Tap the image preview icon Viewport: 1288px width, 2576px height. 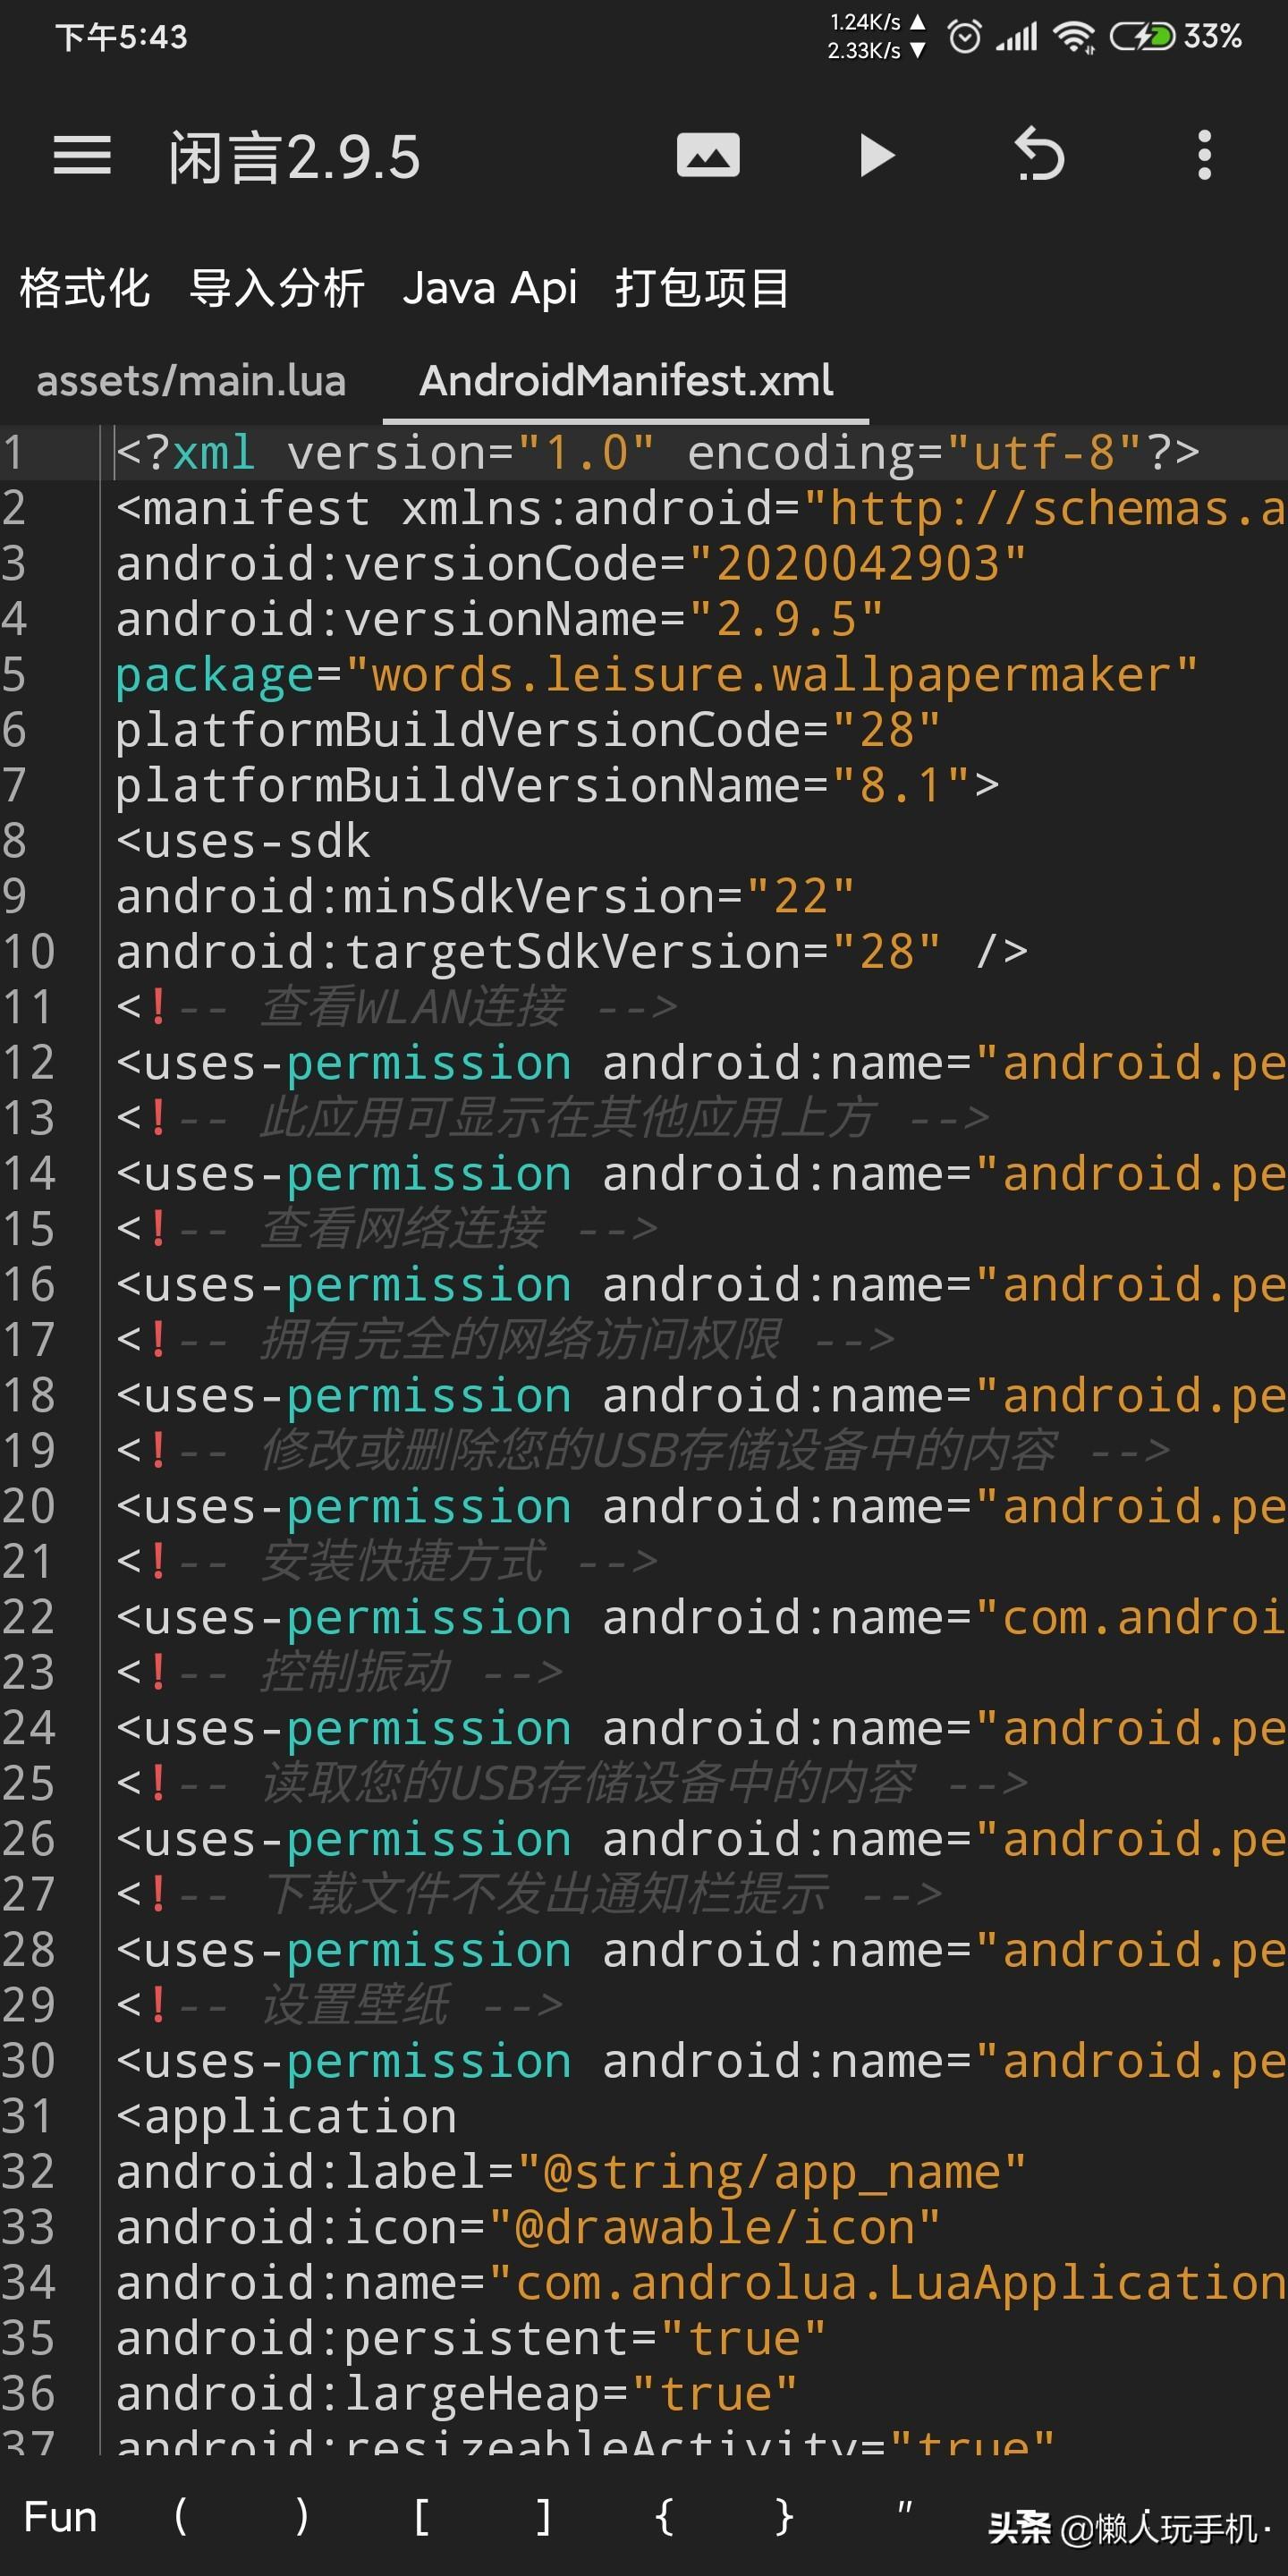click(708, 156)
